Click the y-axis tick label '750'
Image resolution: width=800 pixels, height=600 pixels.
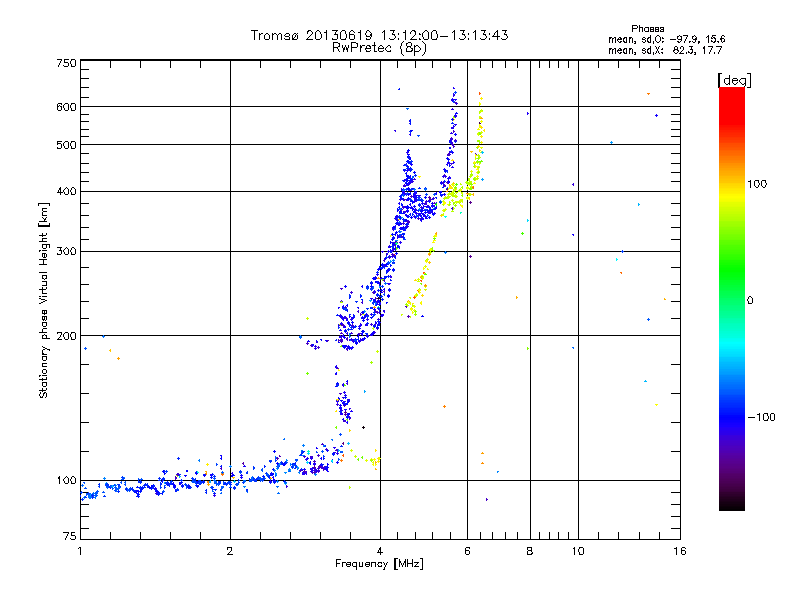point(66,63)
